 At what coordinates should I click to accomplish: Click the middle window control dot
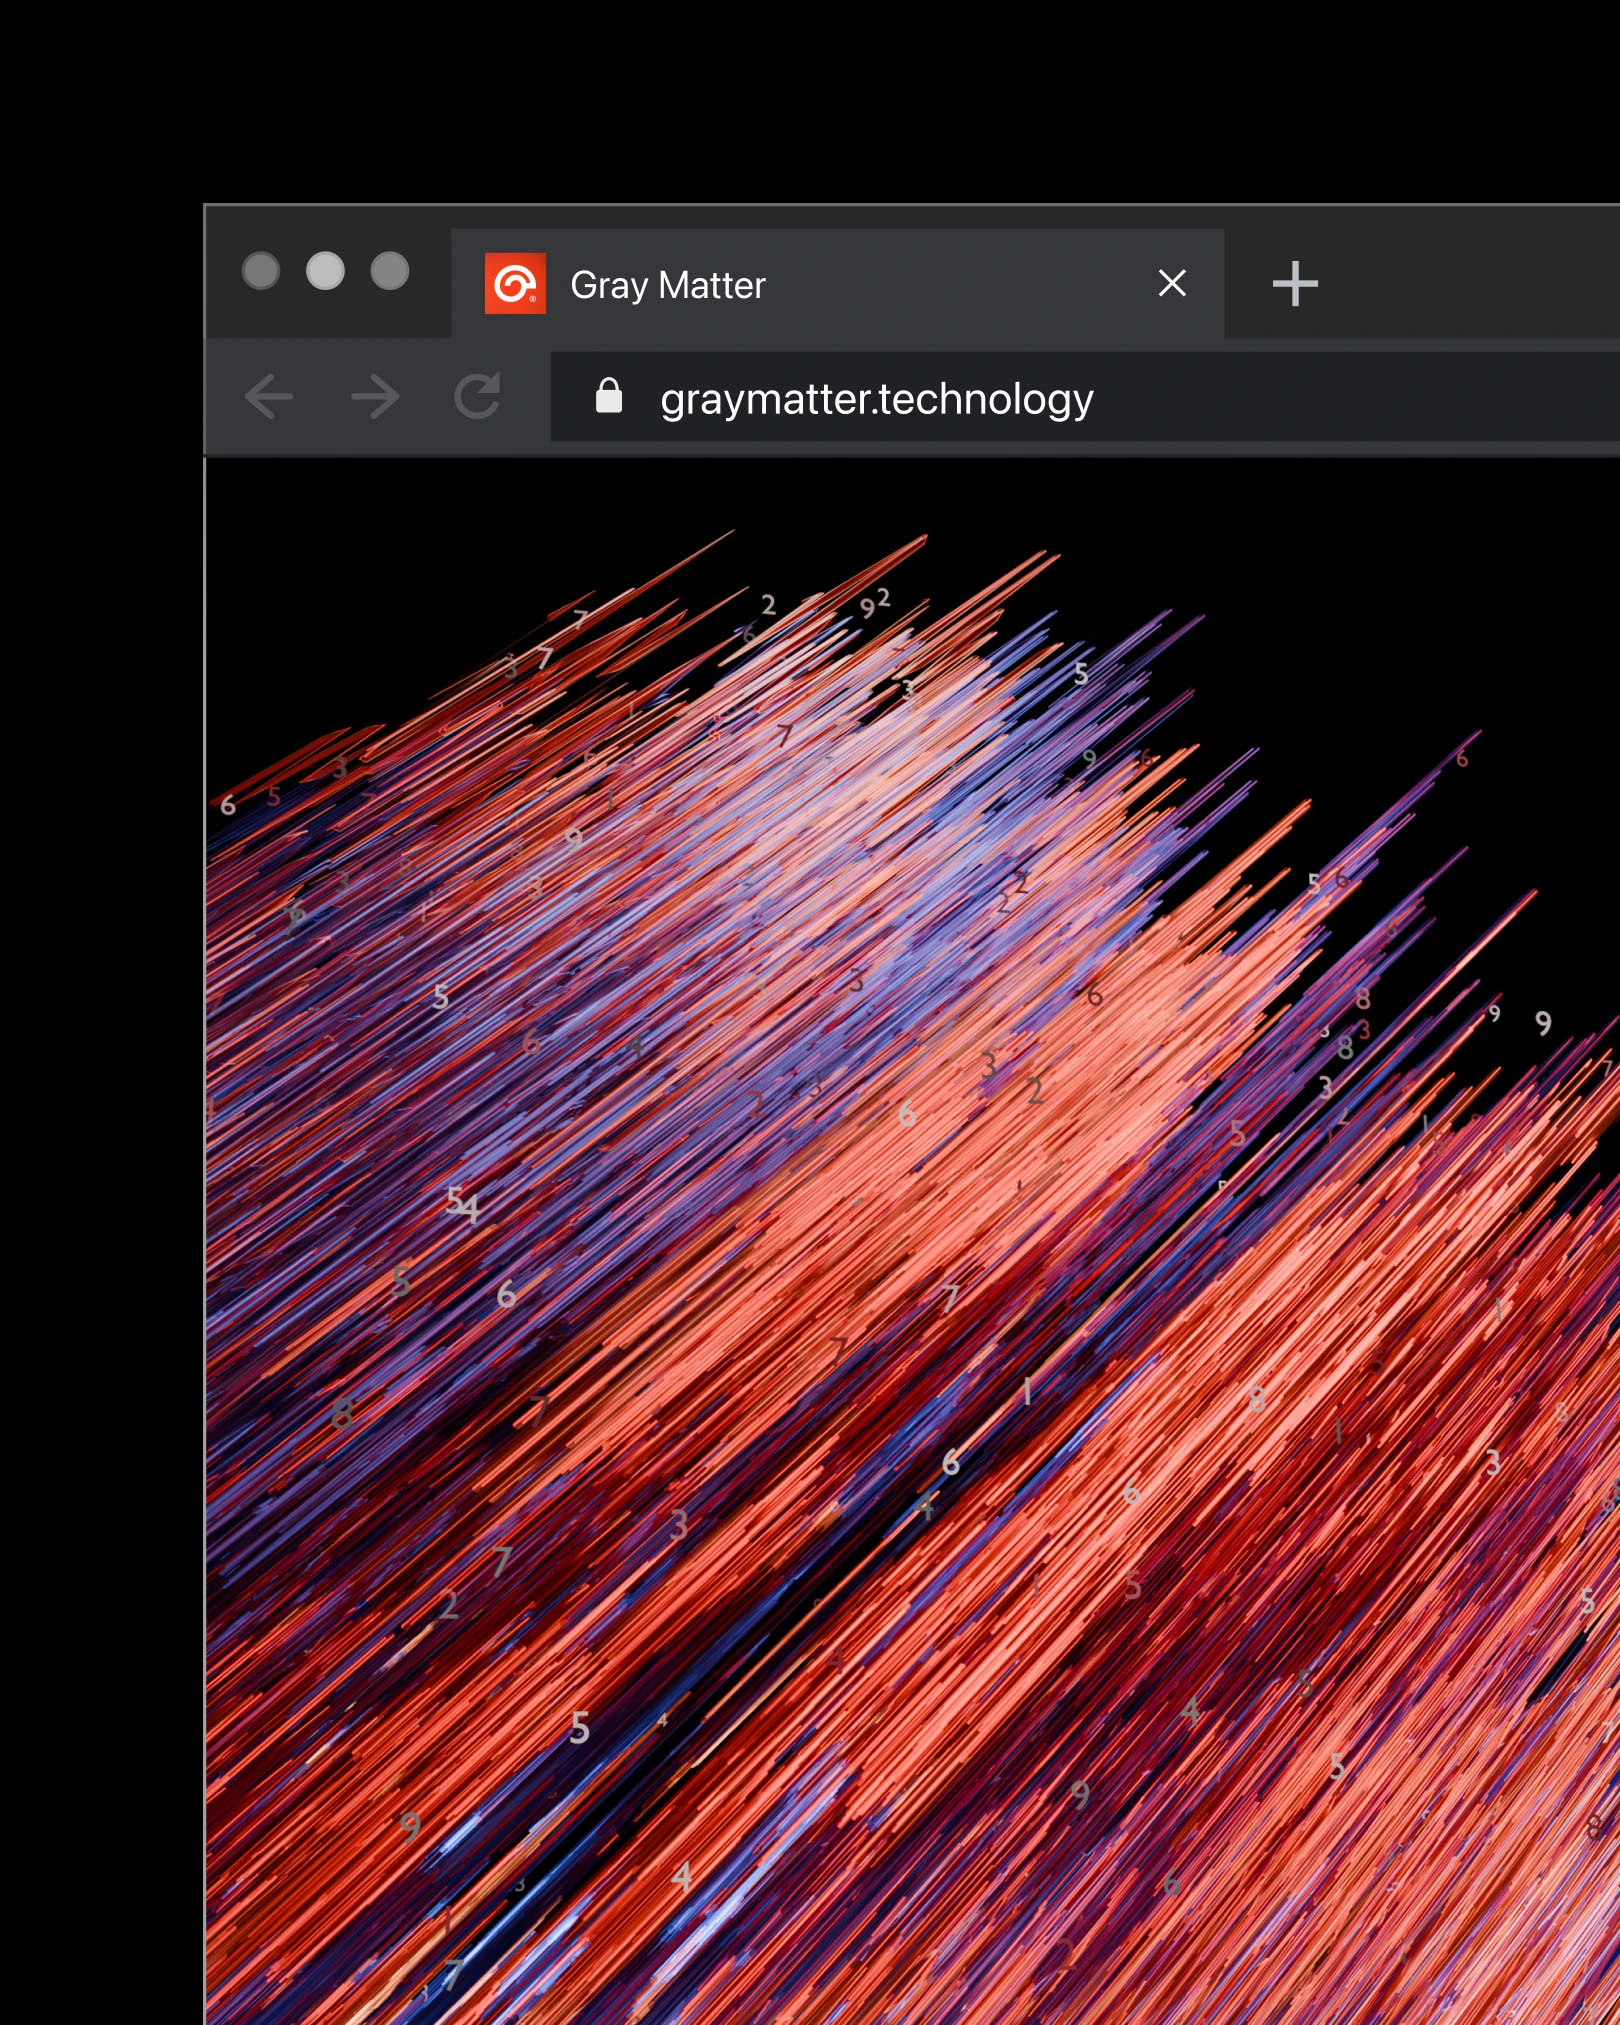pyautogui.click(x=325, y=270)
